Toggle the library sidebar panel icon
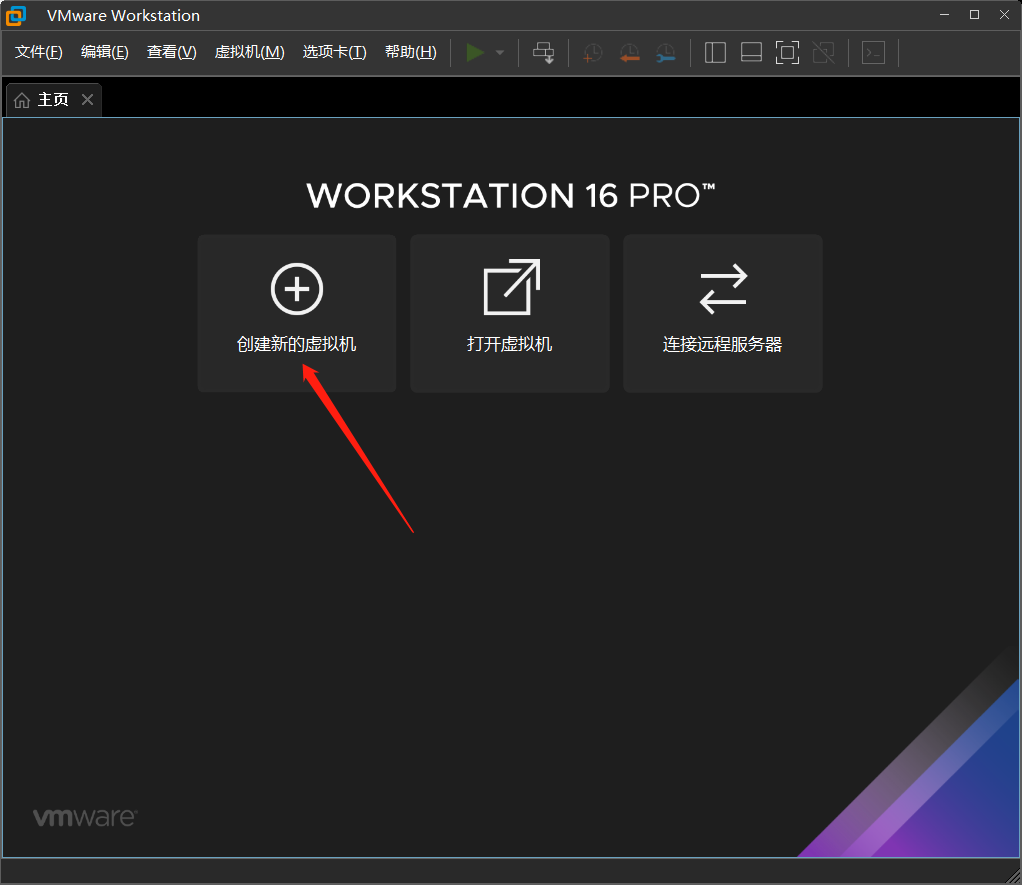 [715, 53]
